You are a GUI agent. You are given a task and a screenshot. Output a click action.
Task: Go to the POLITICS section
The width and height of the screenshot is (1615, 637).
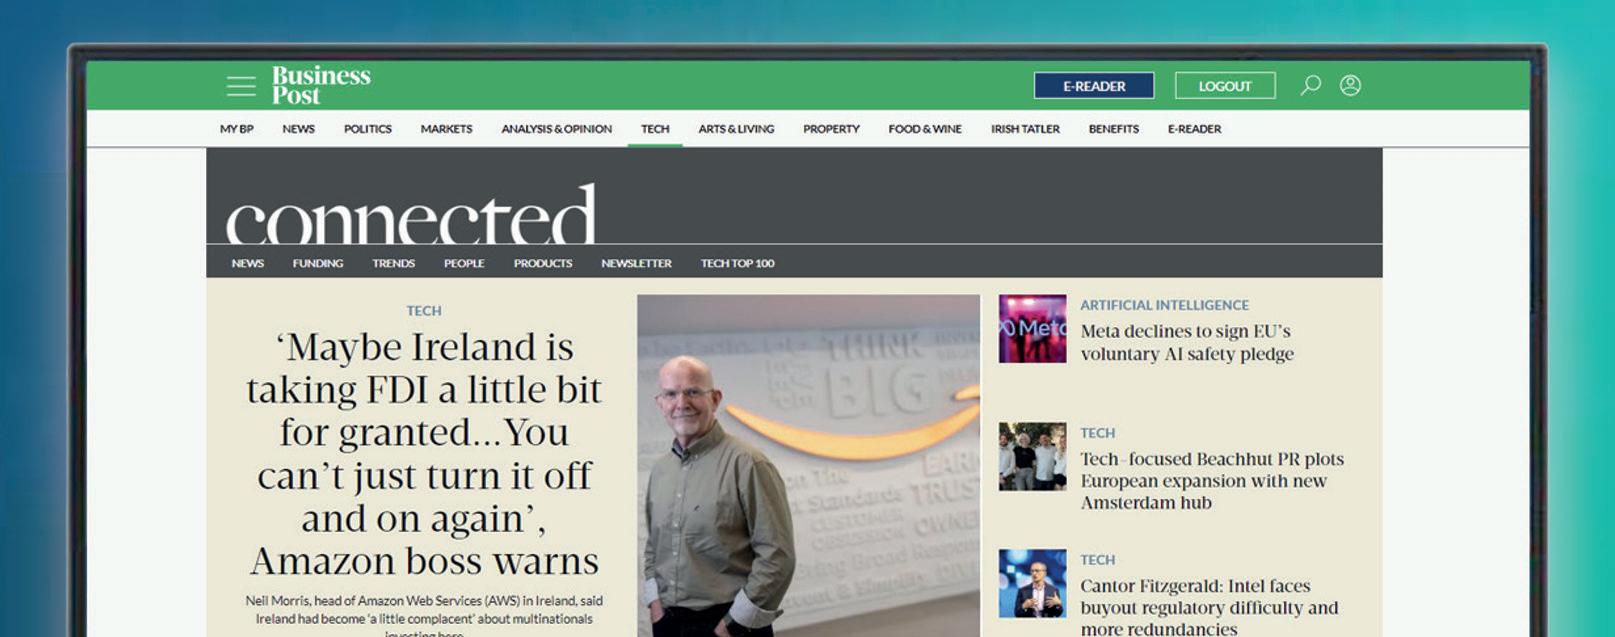pos(368,129)
